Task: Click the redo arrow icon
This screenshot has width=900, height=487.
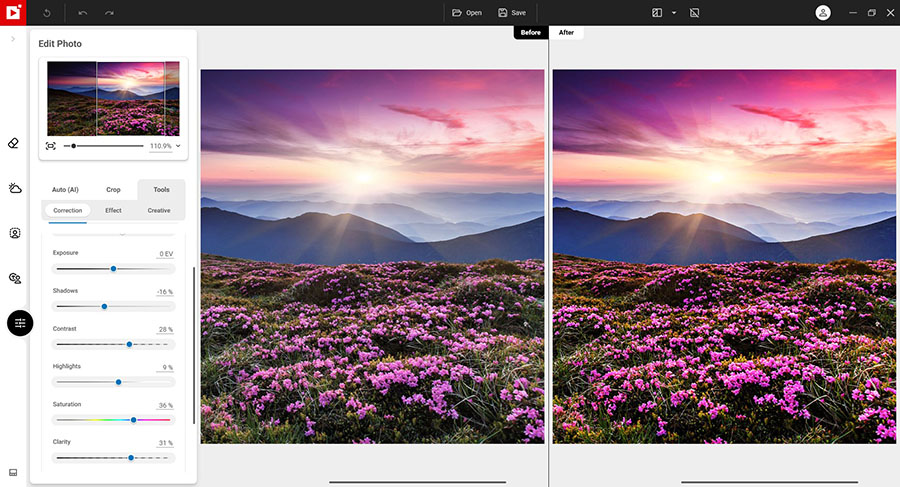Action: (109, 13)
